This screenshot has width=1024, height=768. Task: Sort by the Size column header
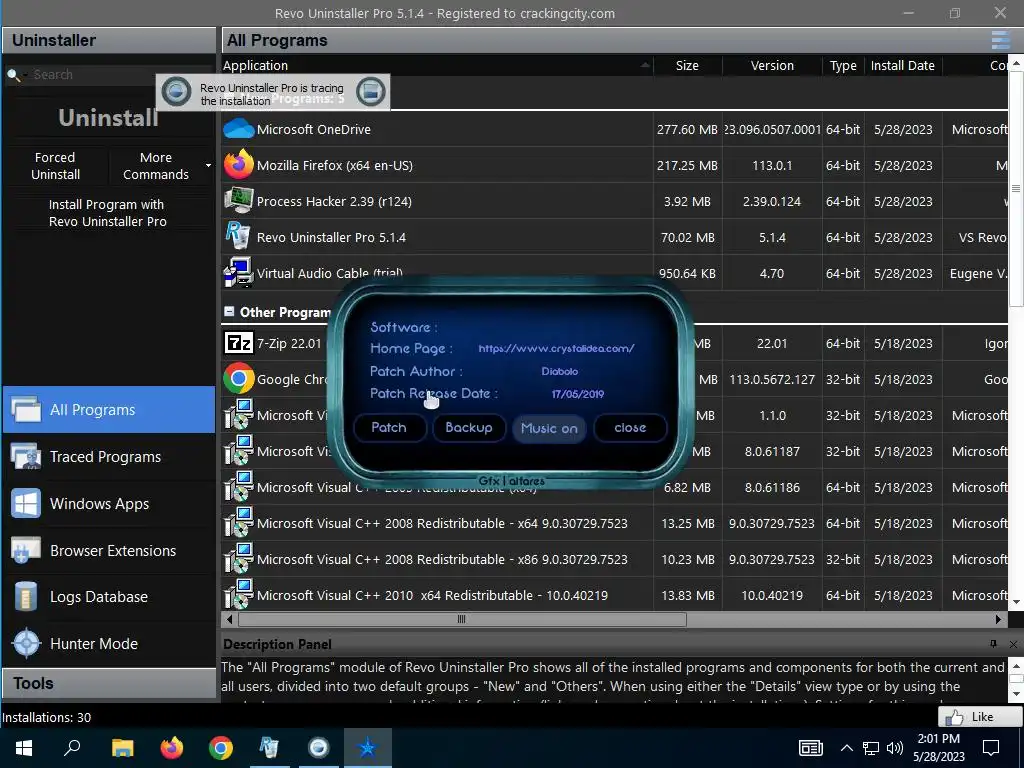point(687,65)
